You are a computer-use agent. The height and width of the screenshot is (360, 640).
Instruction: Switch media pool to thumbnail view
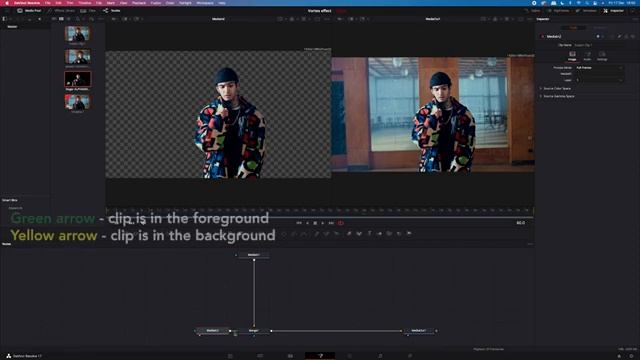point(61,19)
